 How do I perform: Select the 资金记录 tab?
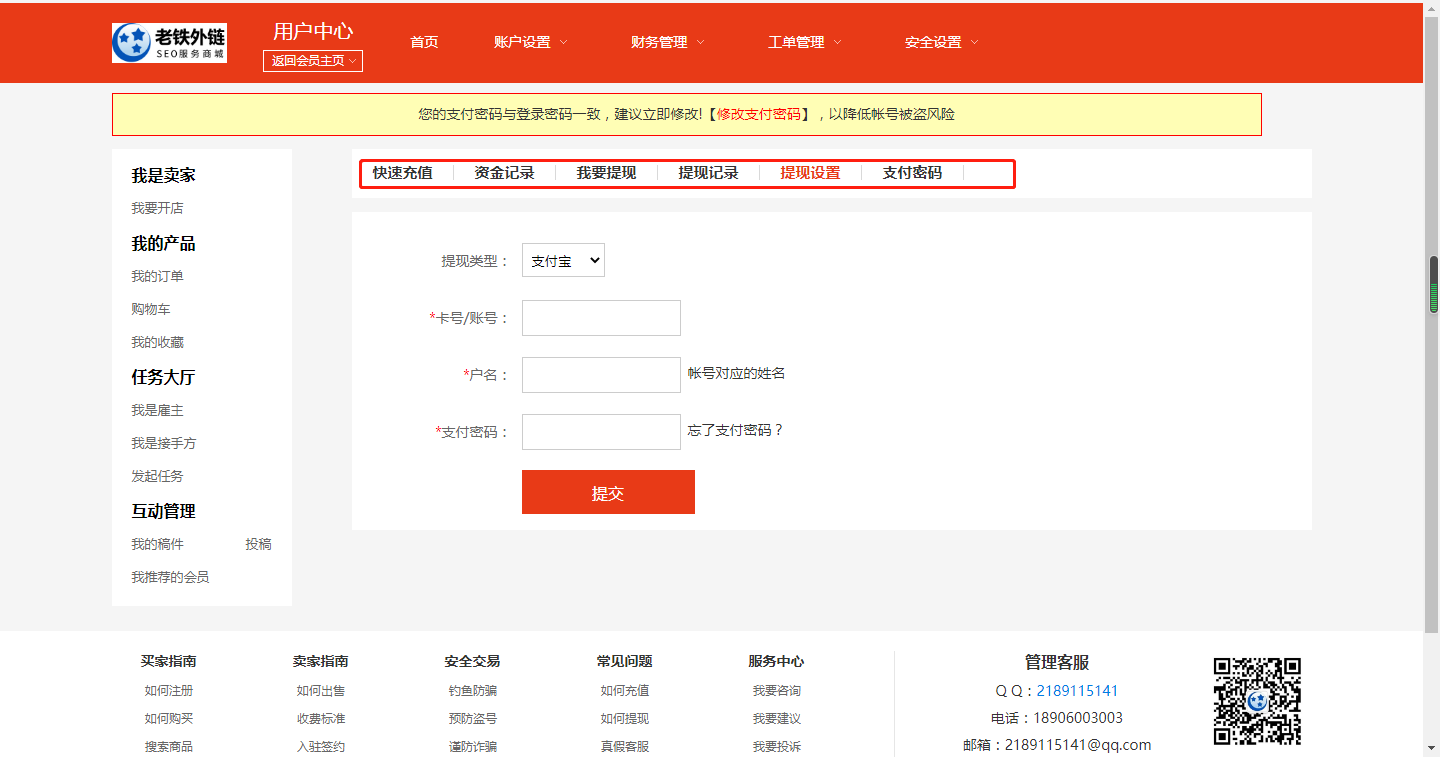point(504,172)
